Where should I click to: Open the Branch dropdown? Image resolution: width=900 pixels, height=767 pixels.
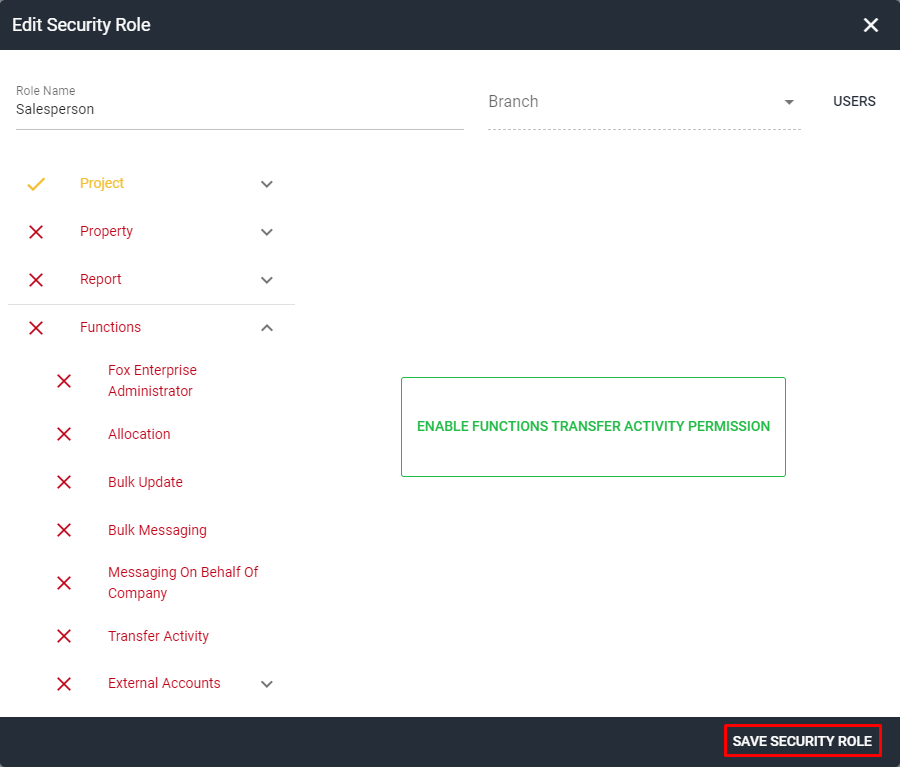click(x=789, y=102)
